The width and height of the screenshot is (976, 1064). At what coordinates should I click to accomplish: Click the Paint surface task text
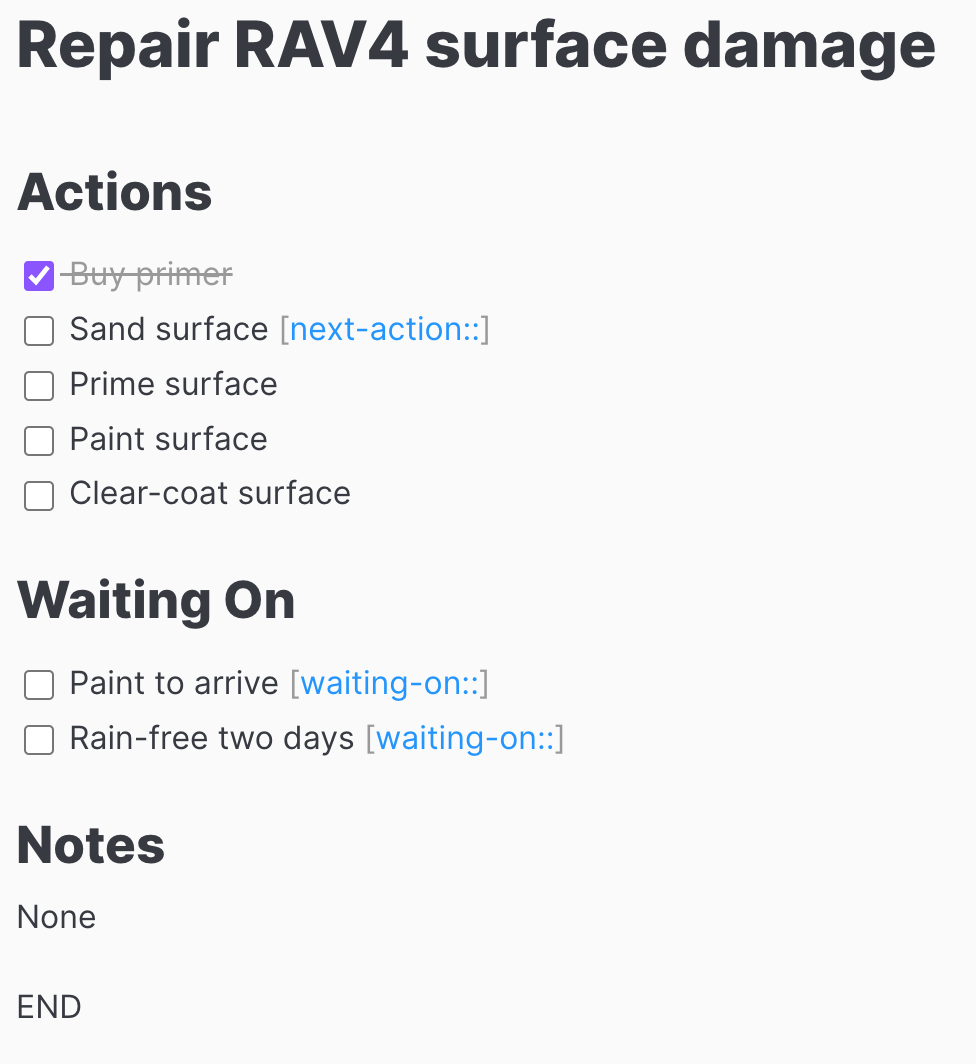[169, 439]
